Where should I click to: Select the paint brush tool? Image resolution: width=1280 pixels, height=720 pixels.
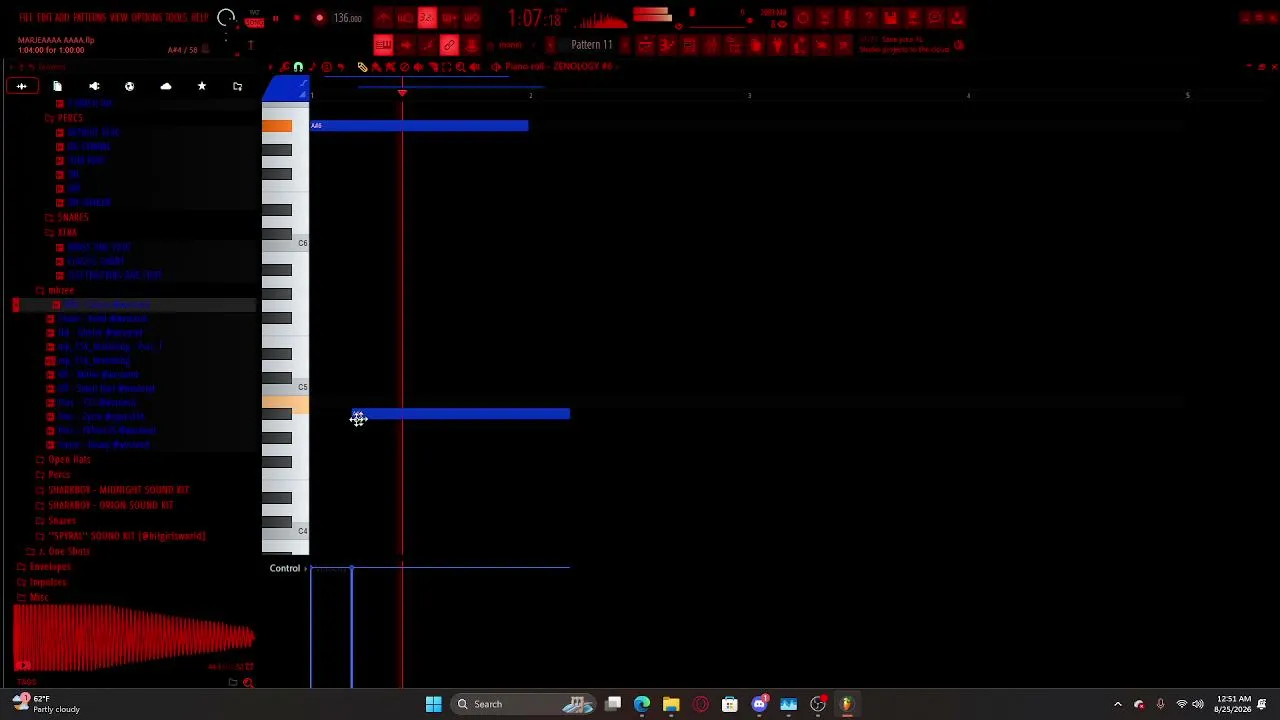click(376, 67)
